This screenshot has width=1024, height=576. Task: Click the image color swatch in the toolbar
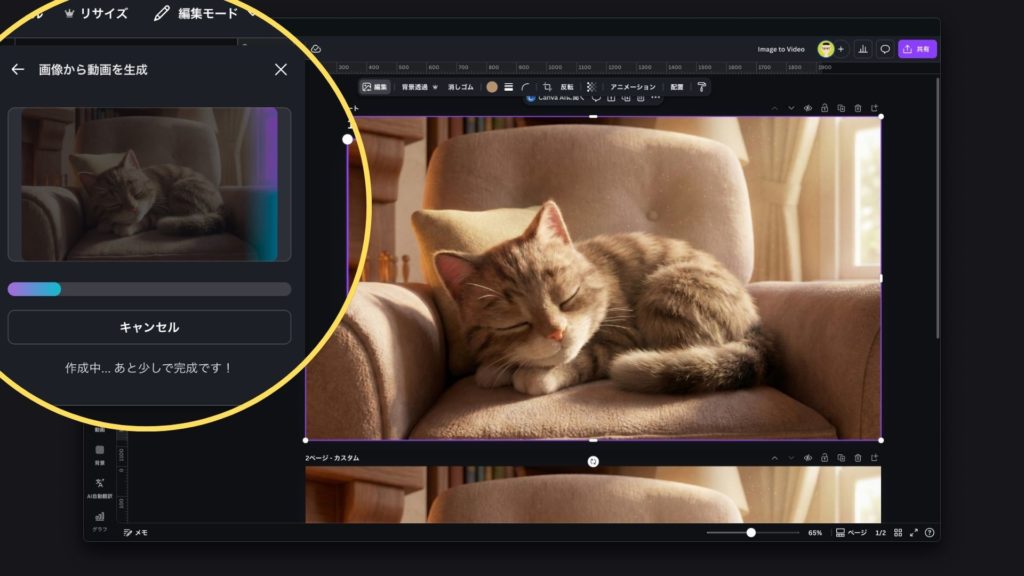(x=492, y=87)
